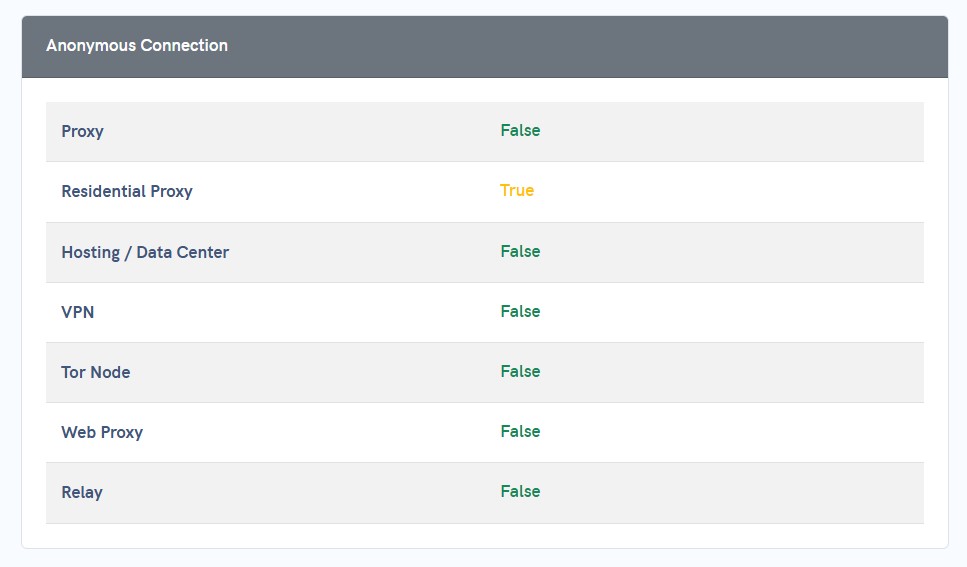Screen dimensions: 967x567
Task: Select the Tor Node label
Action: pos(96,372)
